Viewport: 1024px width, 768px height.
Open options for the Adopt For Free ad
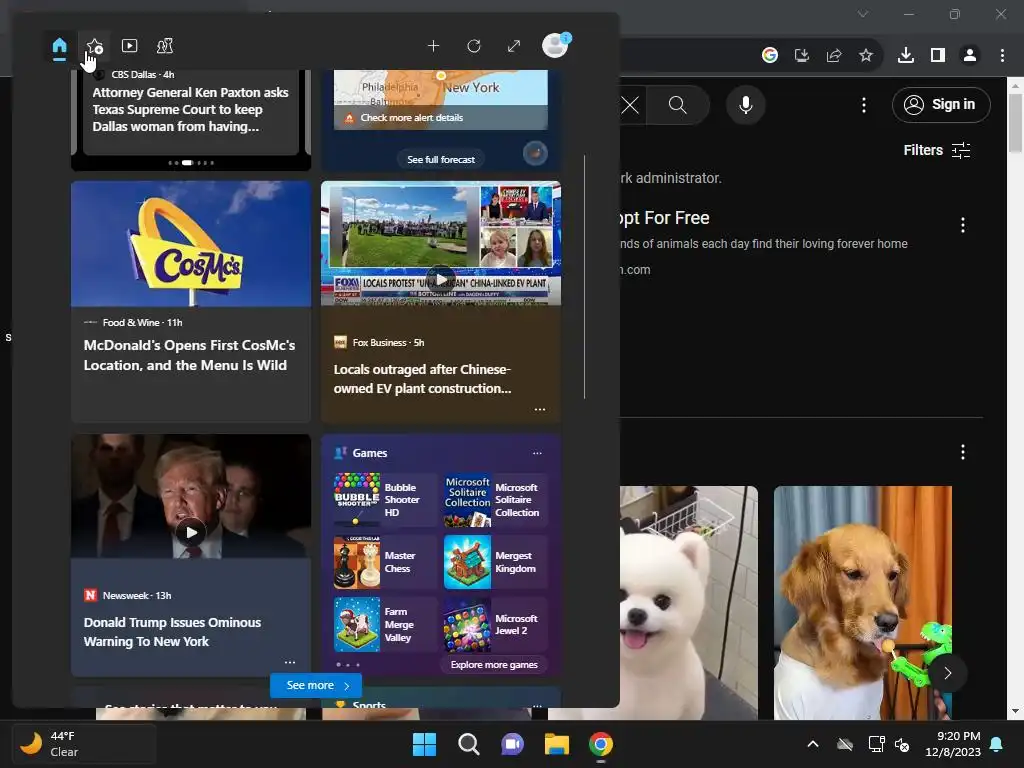click(x=963, y=225)
